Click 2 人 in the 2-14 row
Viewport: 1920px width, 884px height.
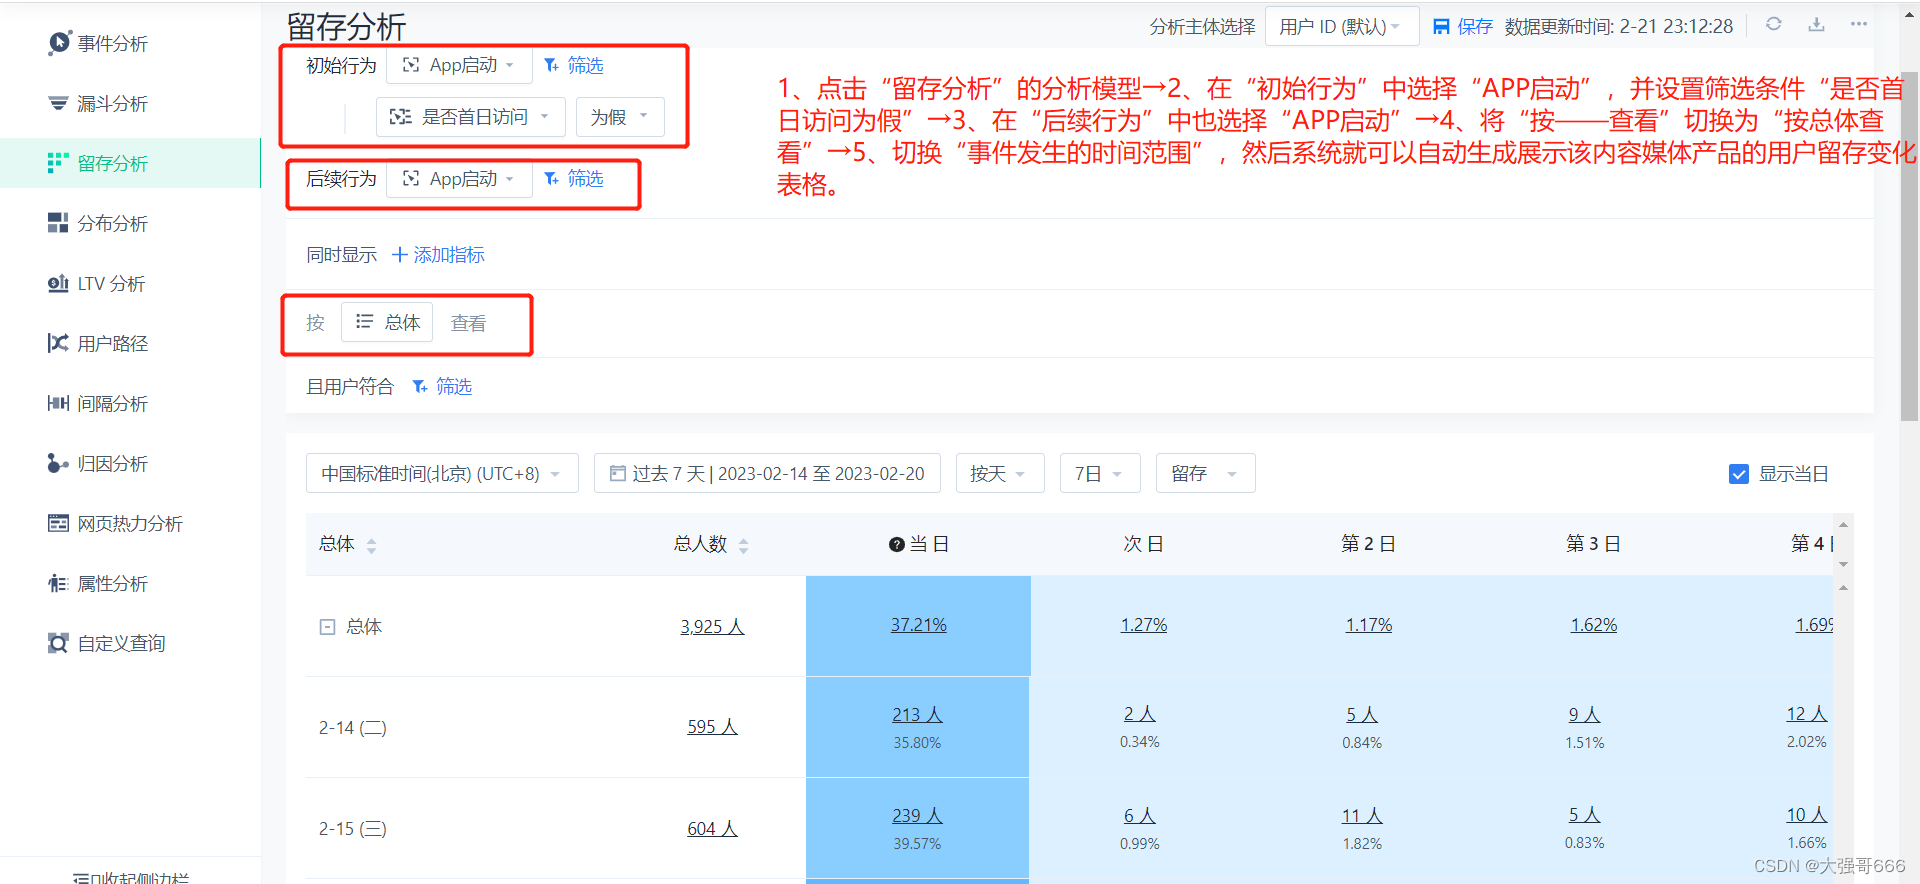(x=1139, y=714)
